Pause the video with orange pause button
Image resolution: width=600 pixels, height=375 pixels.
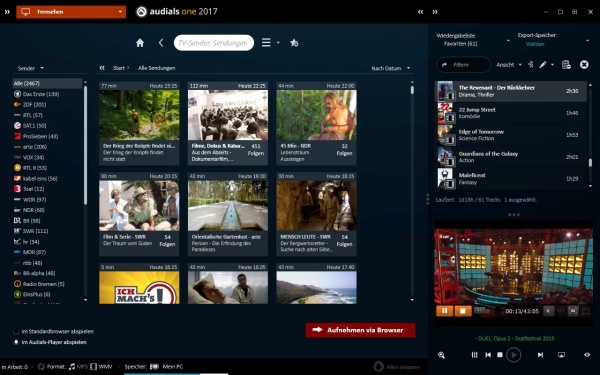coord(445,311)
